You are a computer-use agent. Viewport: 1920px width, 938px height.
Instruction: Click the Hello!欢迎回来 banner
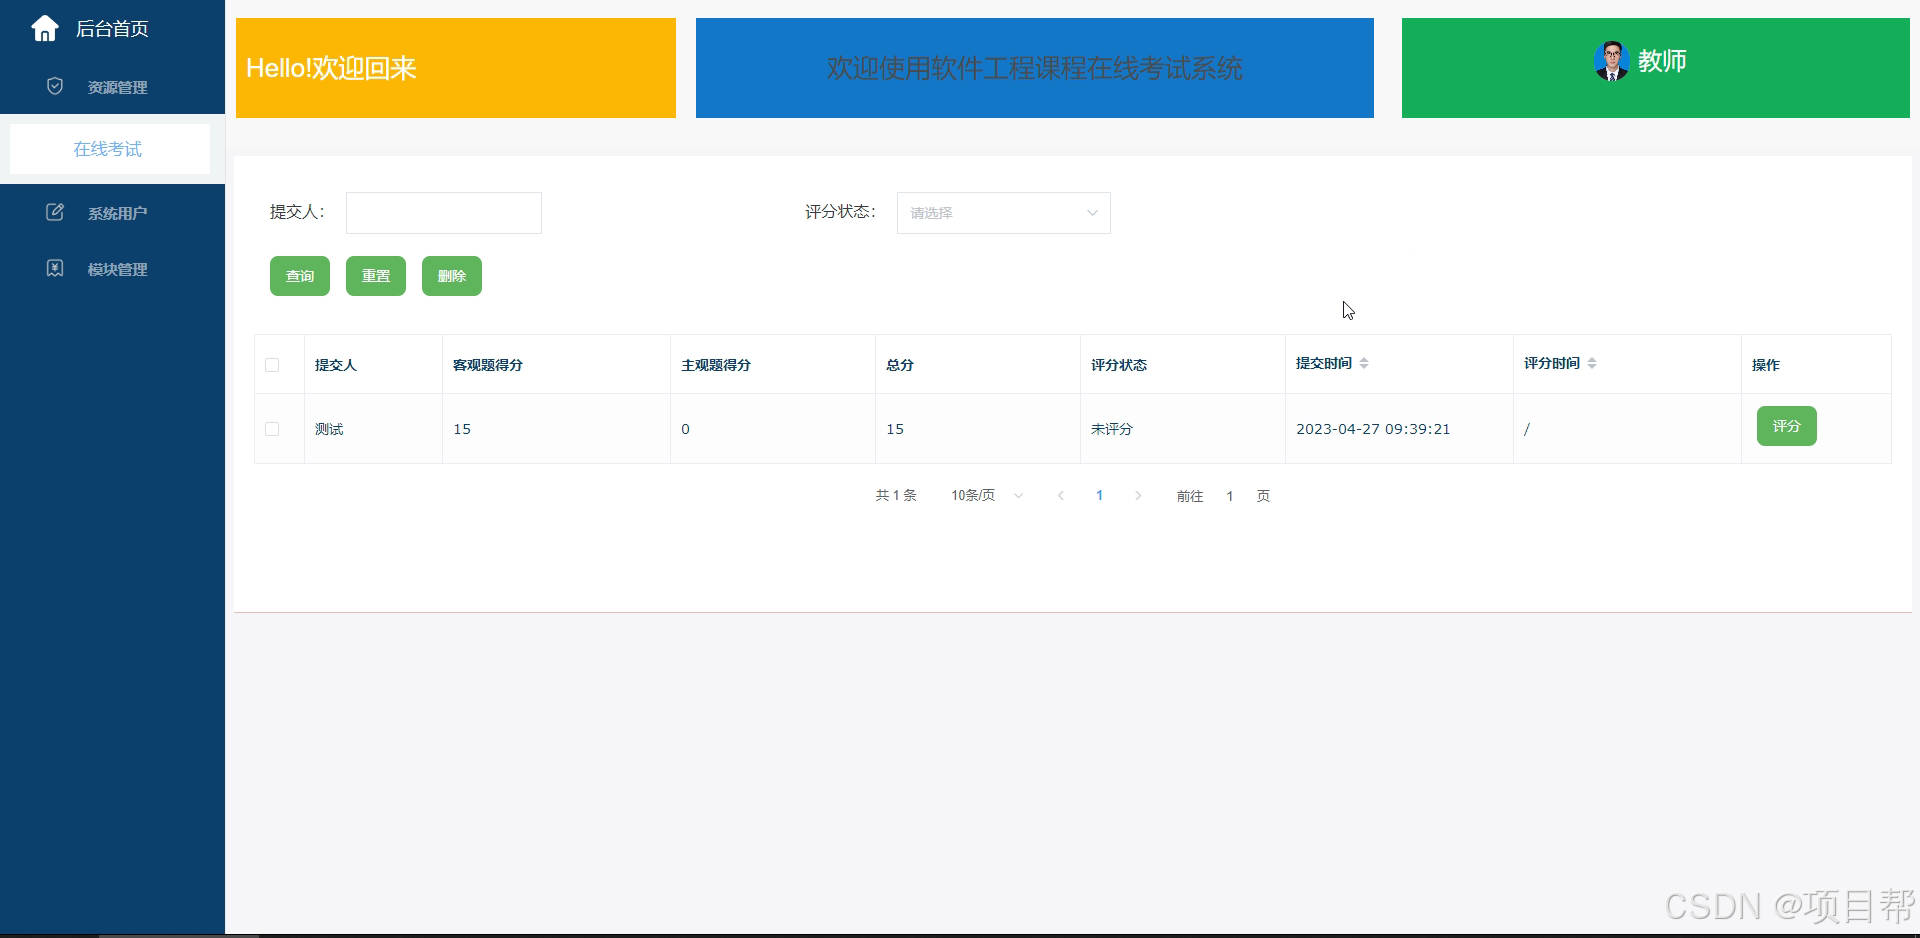pyautogui.click(x=456, y=68)
